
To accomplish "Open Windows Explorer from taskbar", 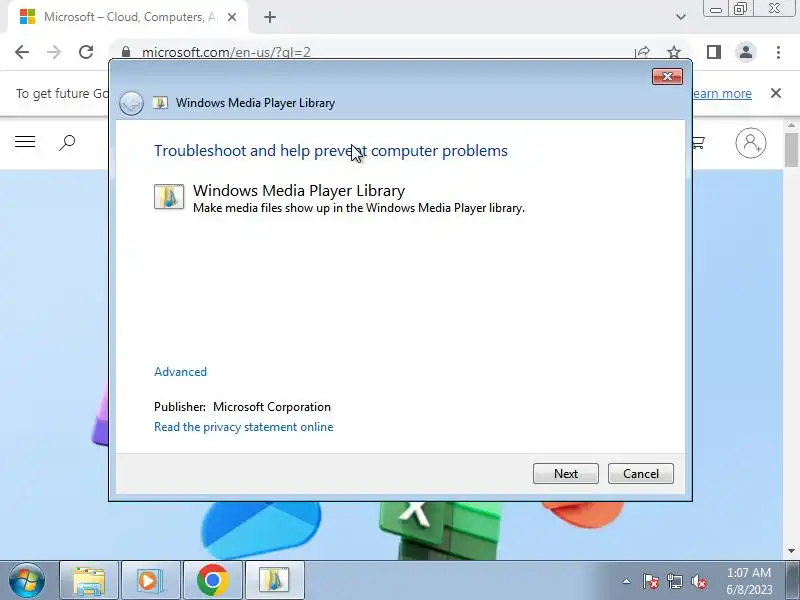I will tap(89, 580).
